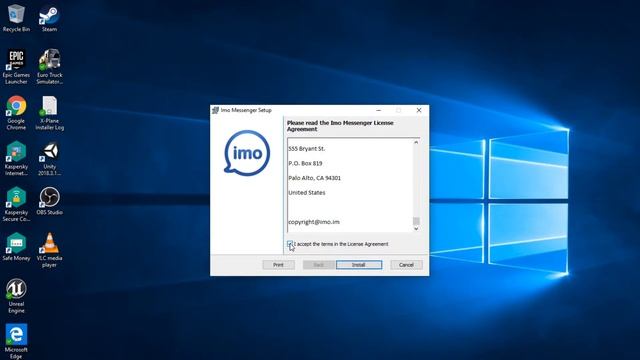The image size is (640, 360).
Task: Click the imo logo in setup dialog
Action: [x=247, y=153]
